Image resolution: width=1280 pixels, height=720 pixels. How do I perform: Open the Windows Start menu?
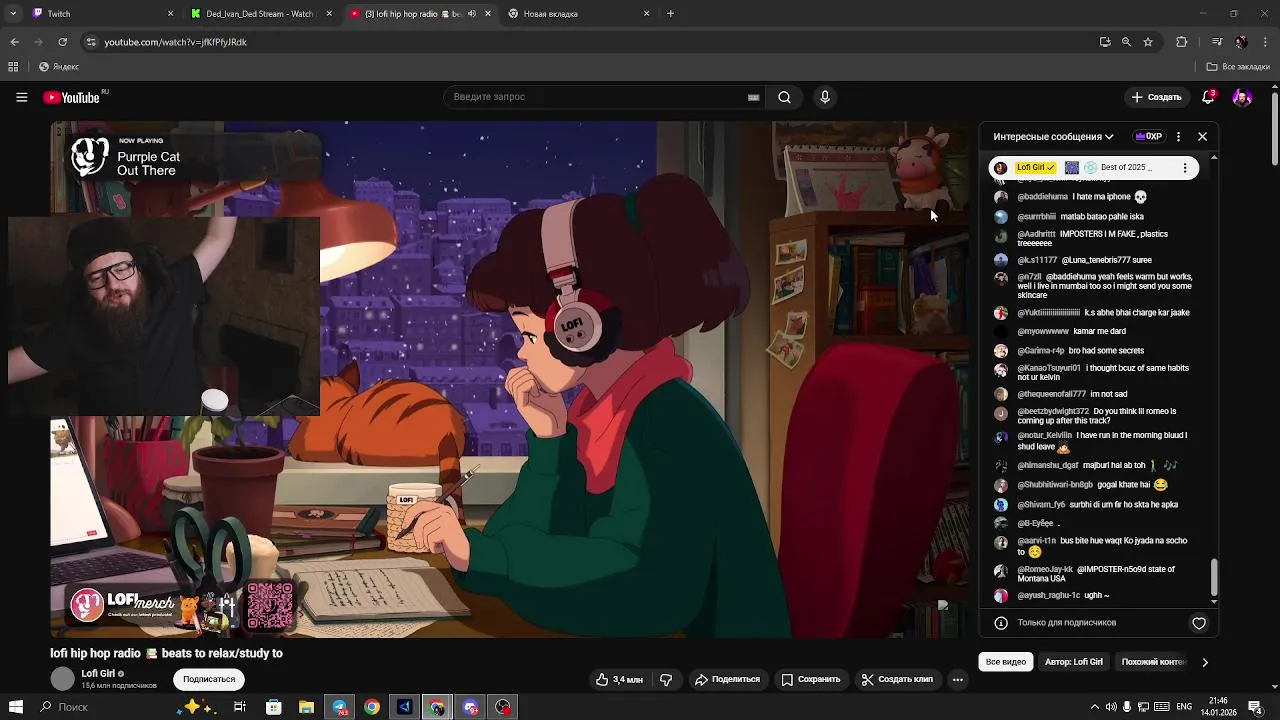[15, 707]
